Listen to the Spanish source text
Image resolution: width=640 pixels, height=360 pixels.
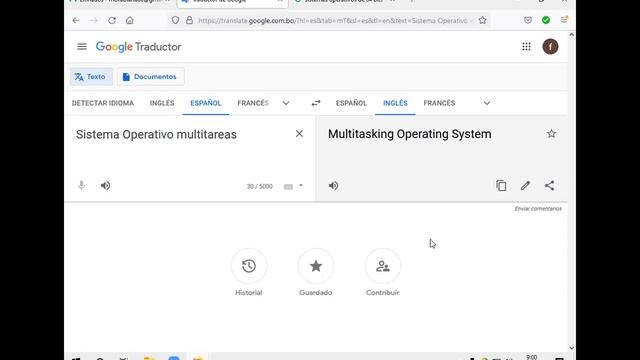105,185
